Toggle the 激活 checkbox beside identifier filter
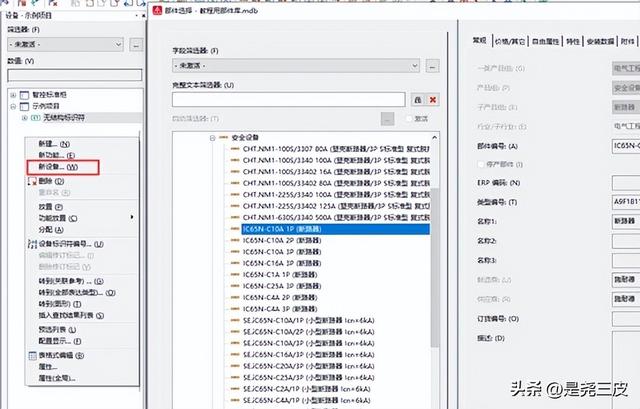 tap(409, 119)
